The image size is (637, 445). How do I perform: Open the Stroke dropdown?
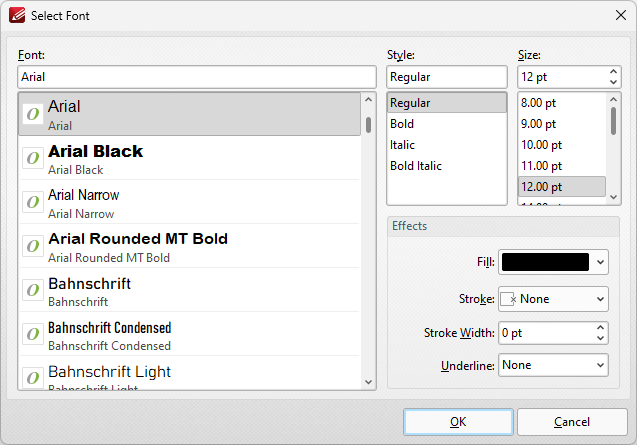coord(553,299)
